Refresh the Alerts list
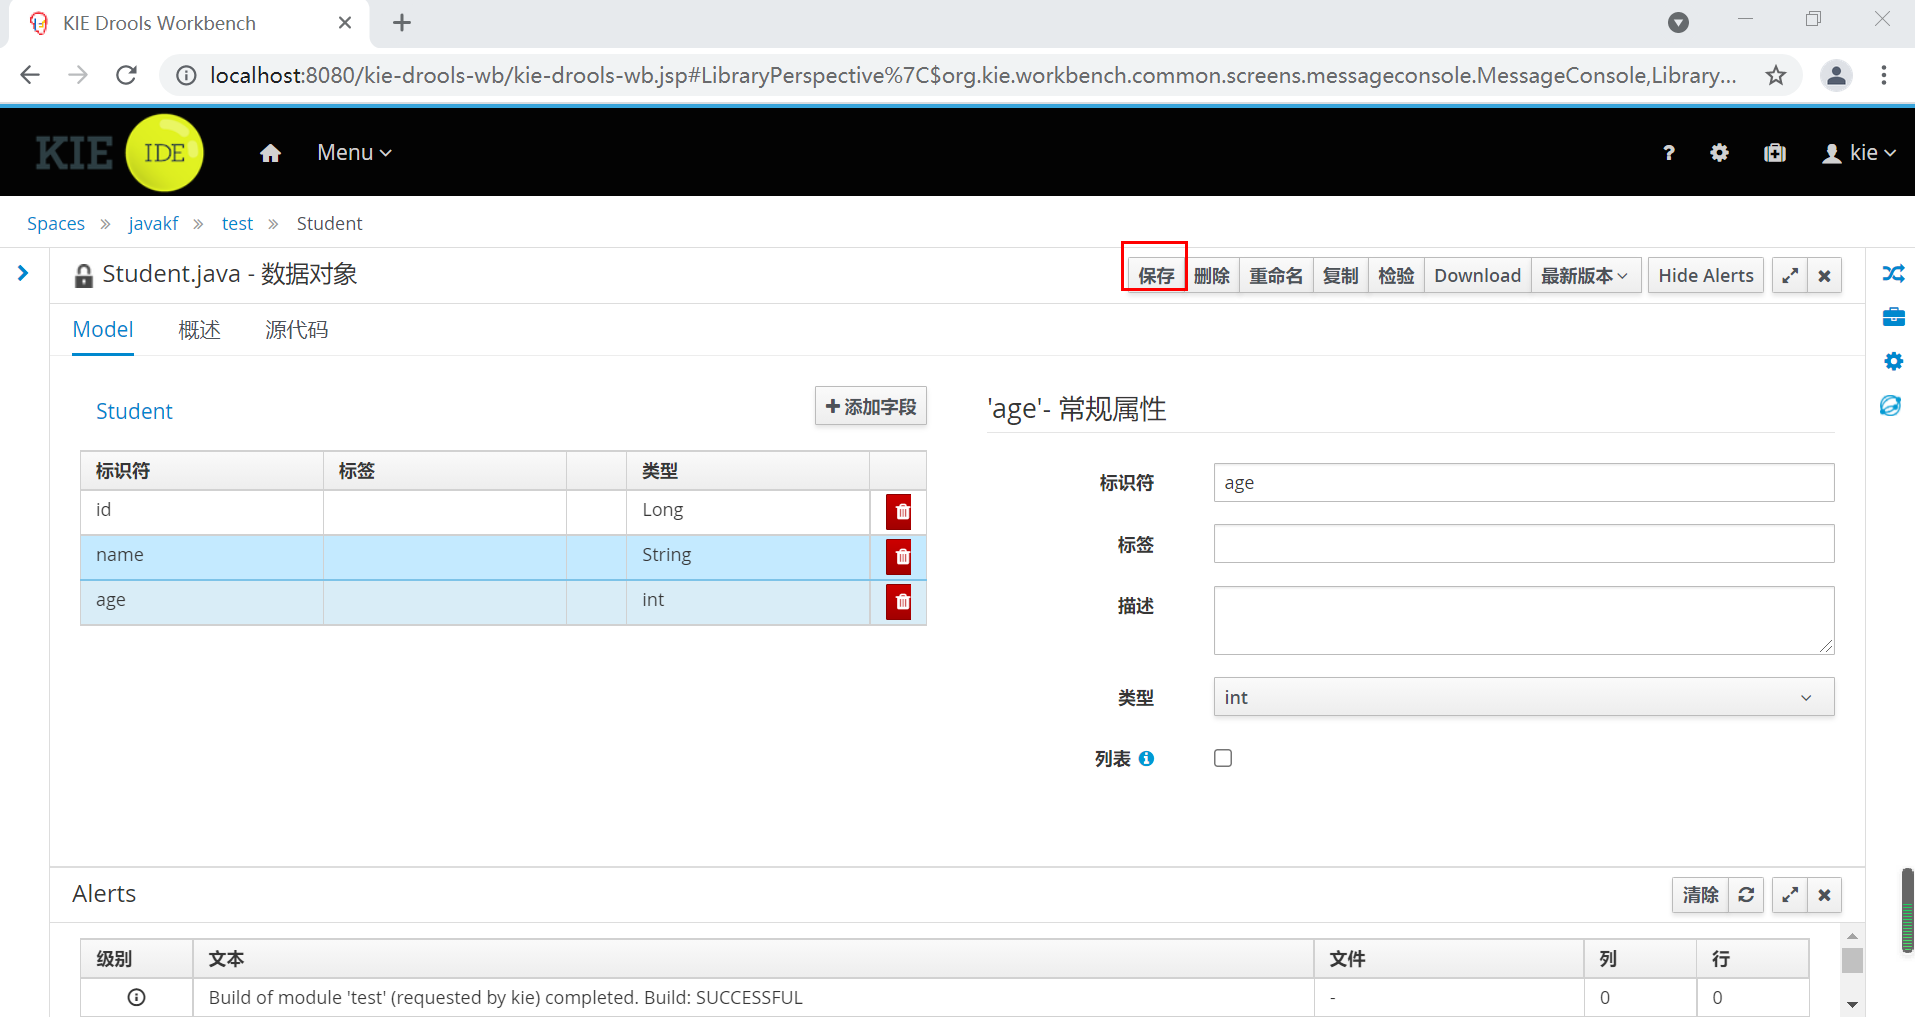Viewport: 1915px width, 1017px height. 1746,895
